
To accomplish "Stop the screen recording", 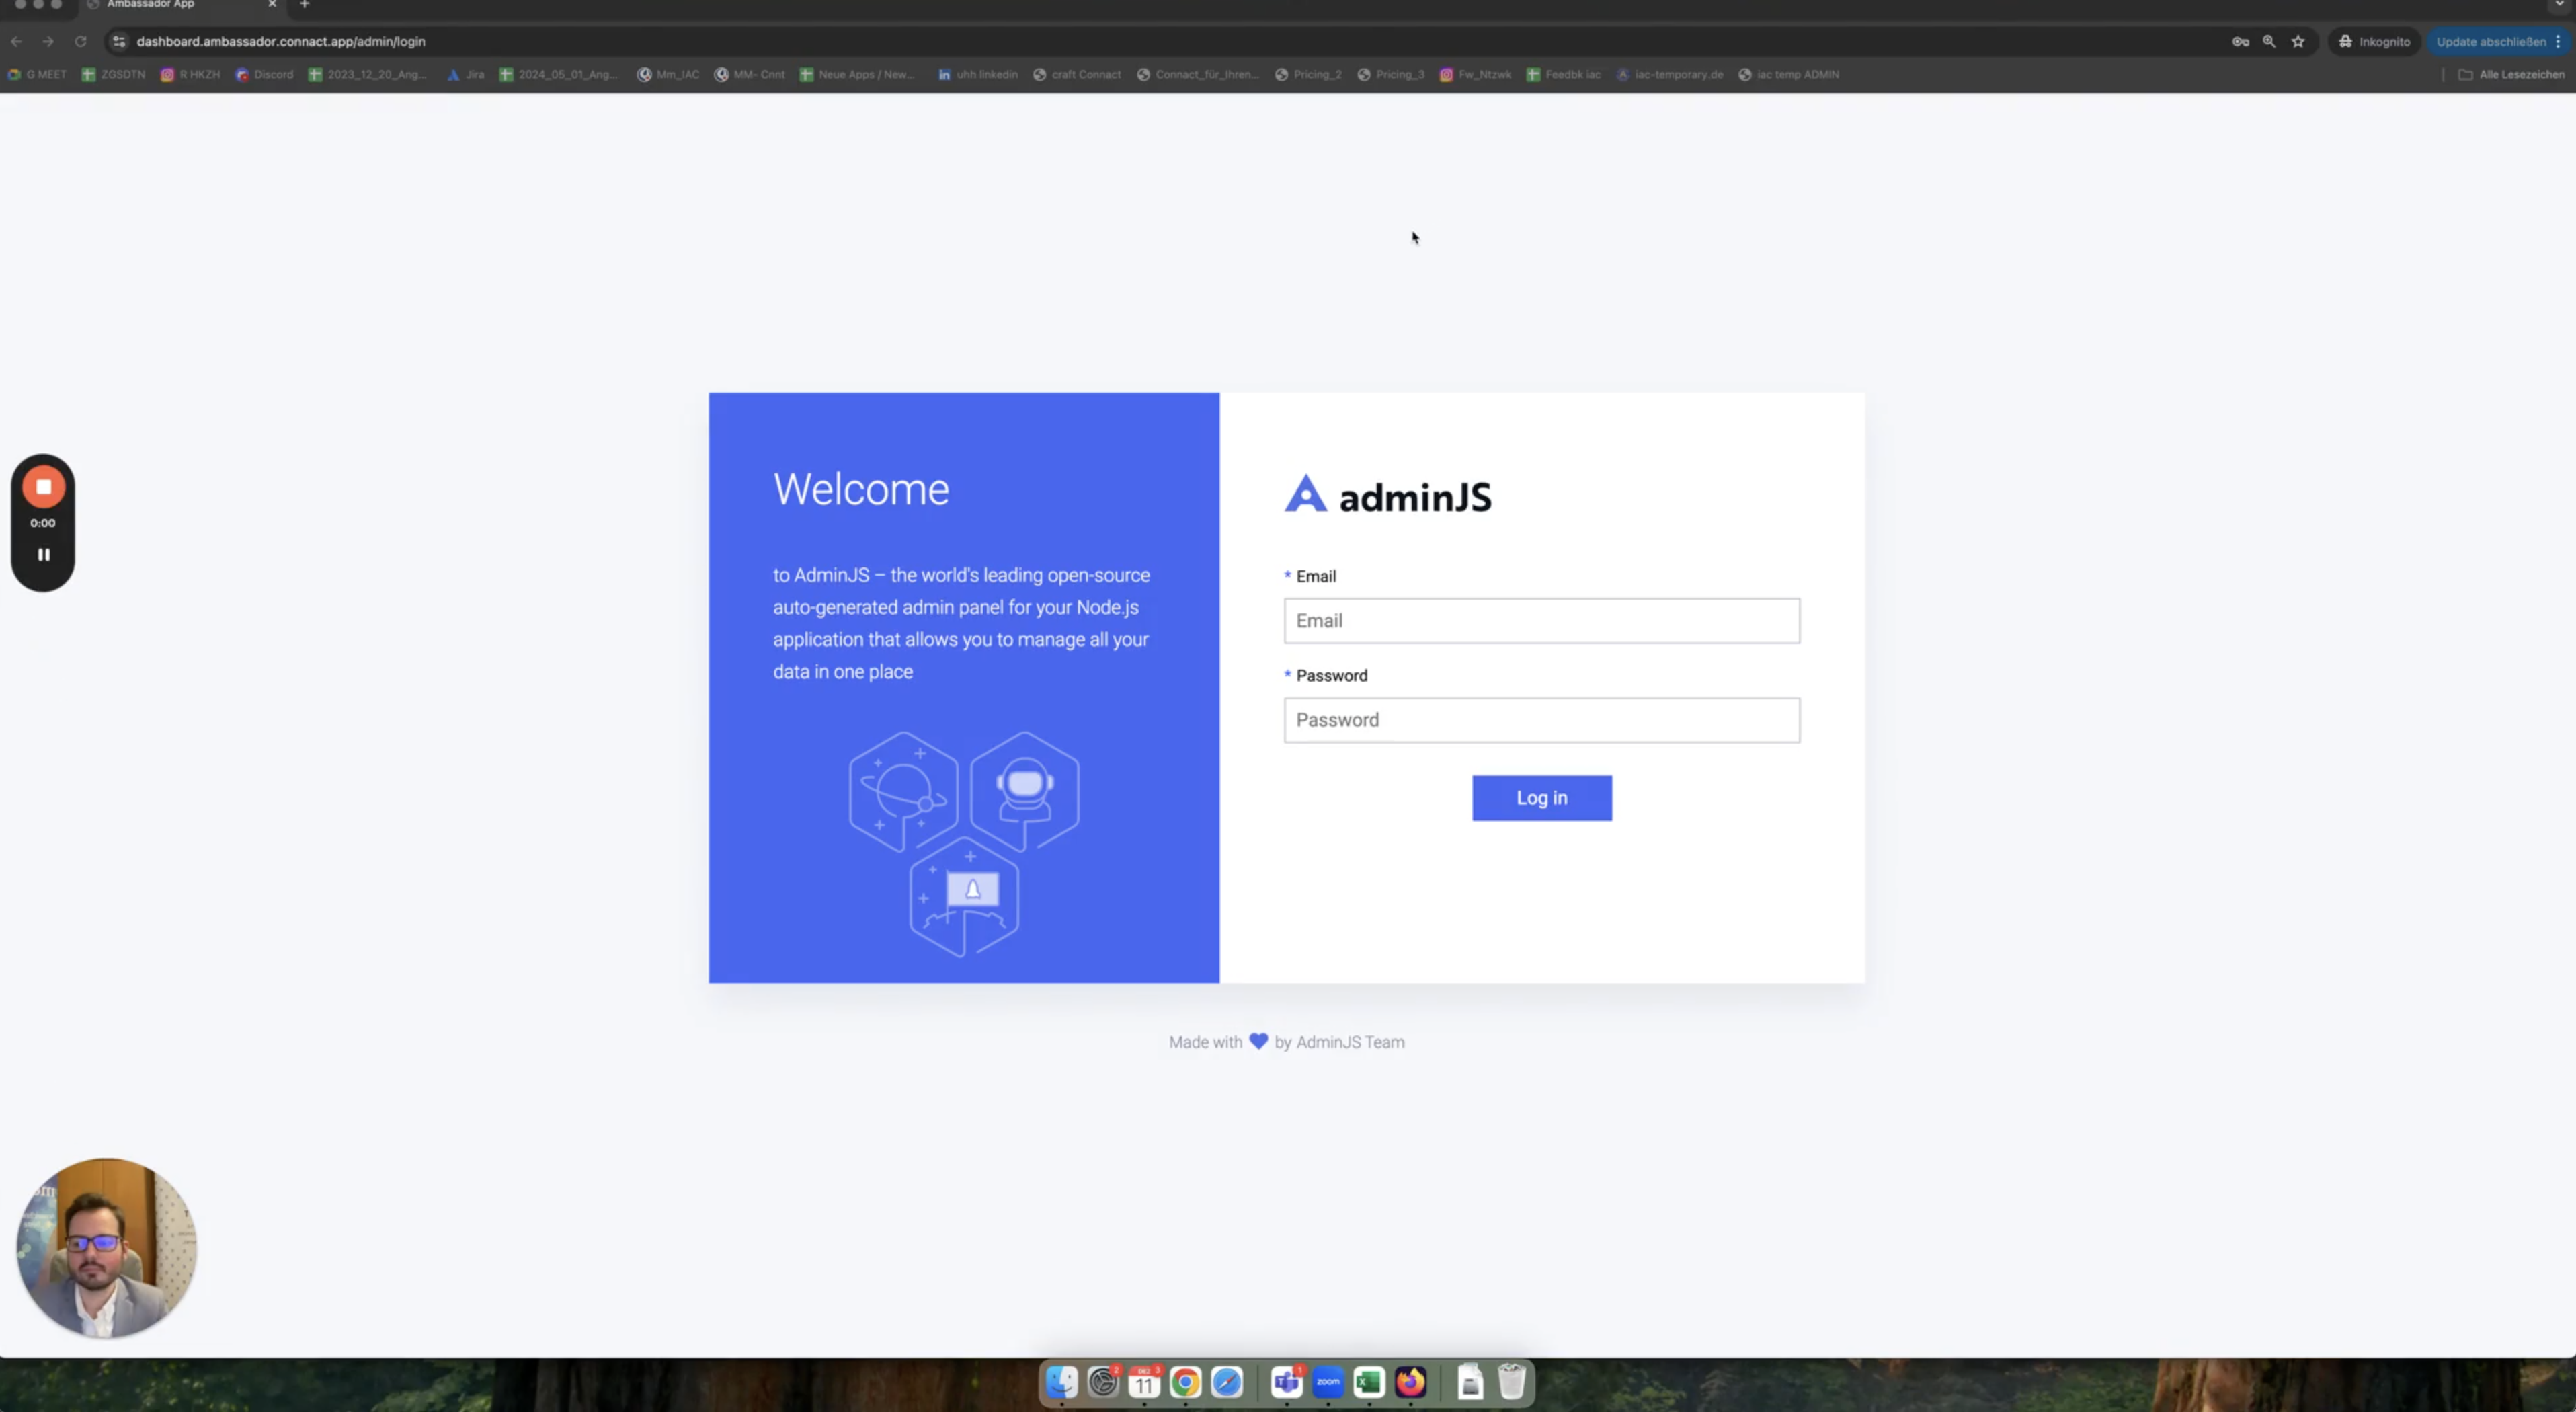I will [43, 487].
